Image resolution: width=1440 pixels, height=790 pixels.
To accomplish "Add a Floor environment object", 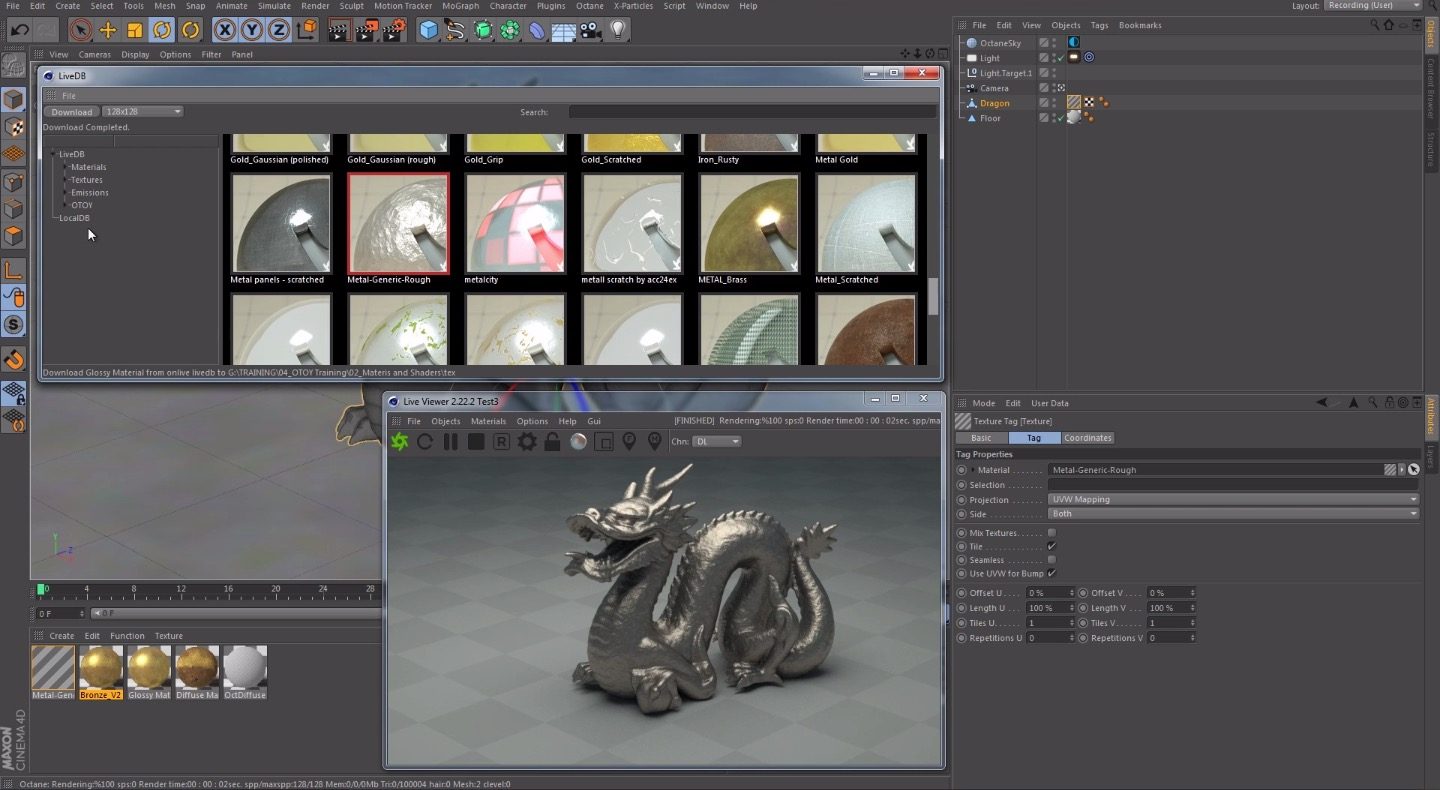I will 564,30.
